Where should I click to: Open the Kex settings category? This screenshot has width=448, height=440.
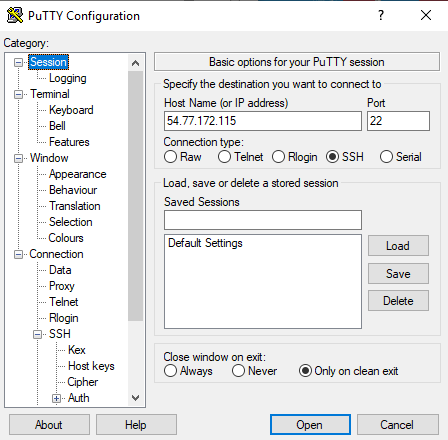tap(77, 350)
